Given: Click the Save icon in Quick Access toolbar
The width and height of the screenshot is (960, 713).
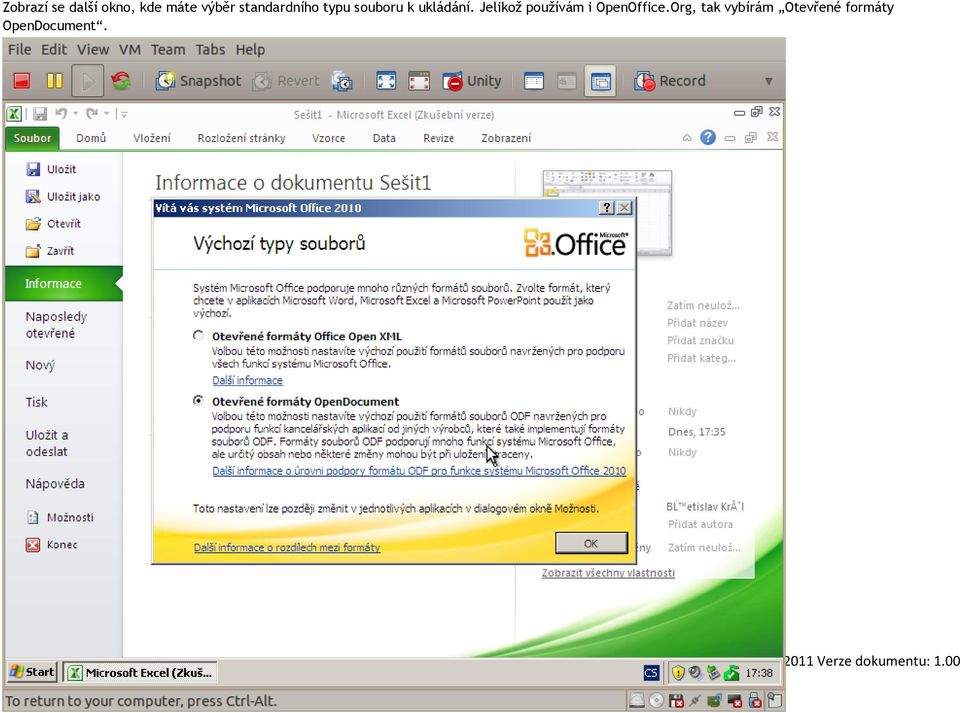Looking at the screenshot, I should (40, 114).
